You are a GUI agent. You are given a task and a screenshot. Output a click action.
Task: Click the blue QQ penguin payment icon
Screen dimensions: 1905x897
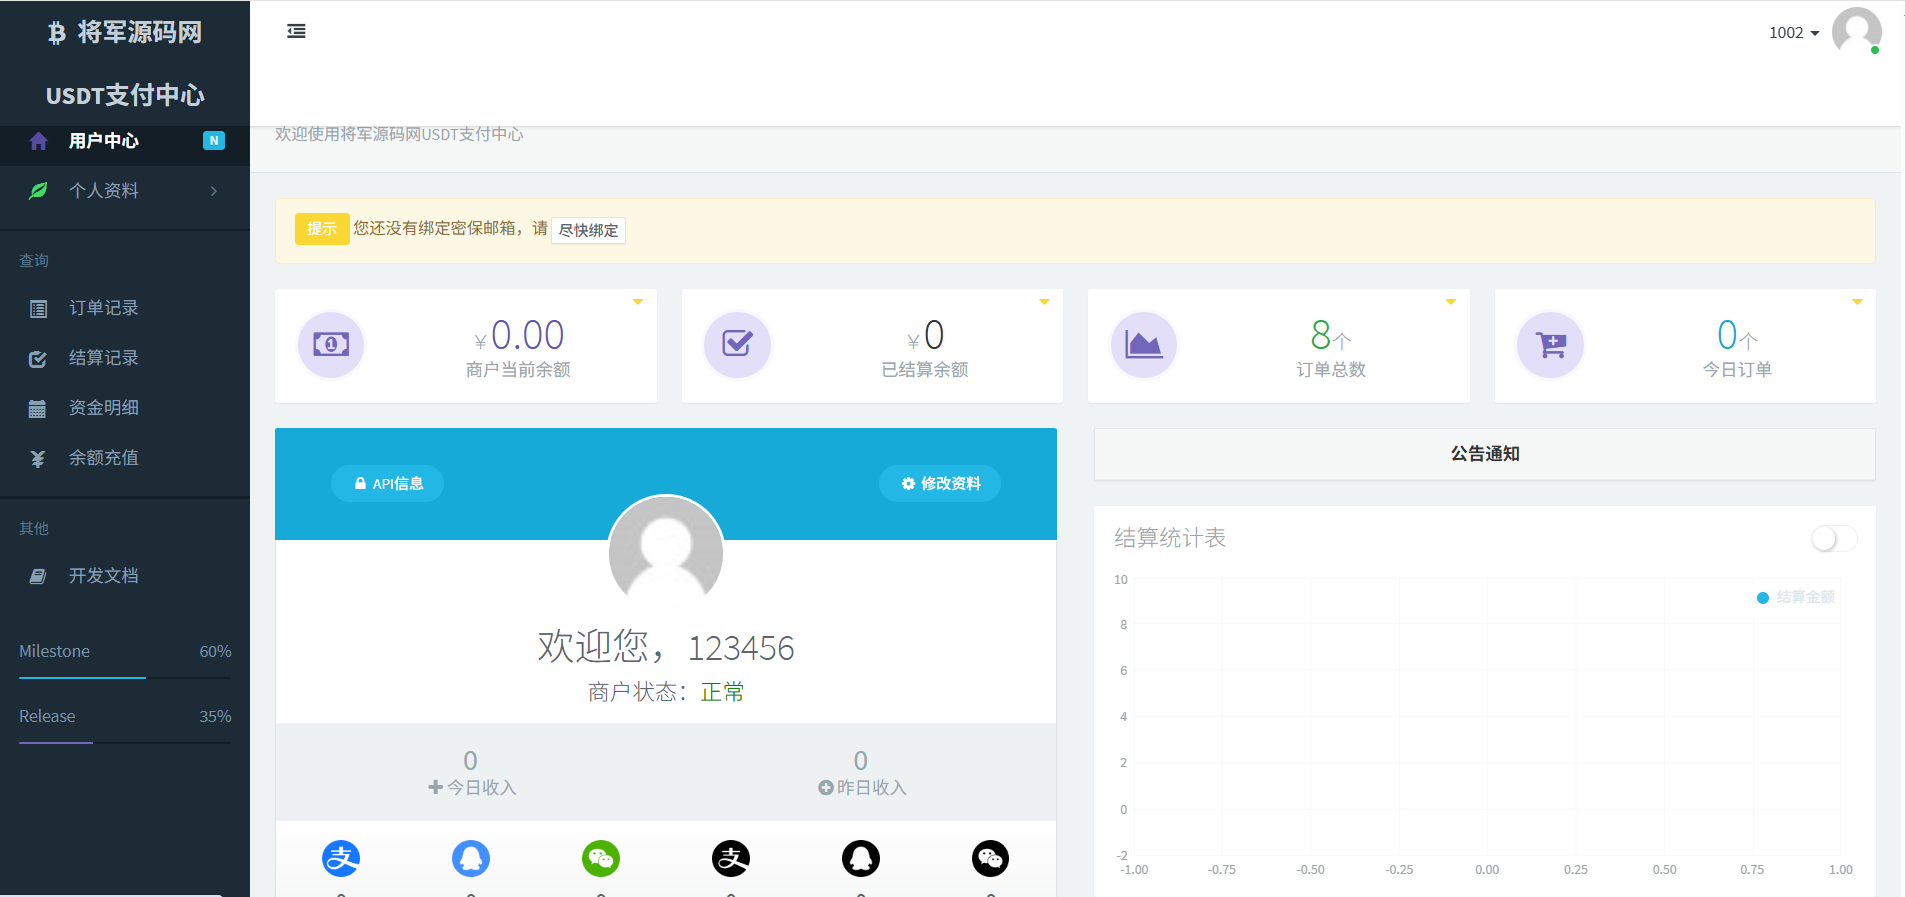click(471, 858)
